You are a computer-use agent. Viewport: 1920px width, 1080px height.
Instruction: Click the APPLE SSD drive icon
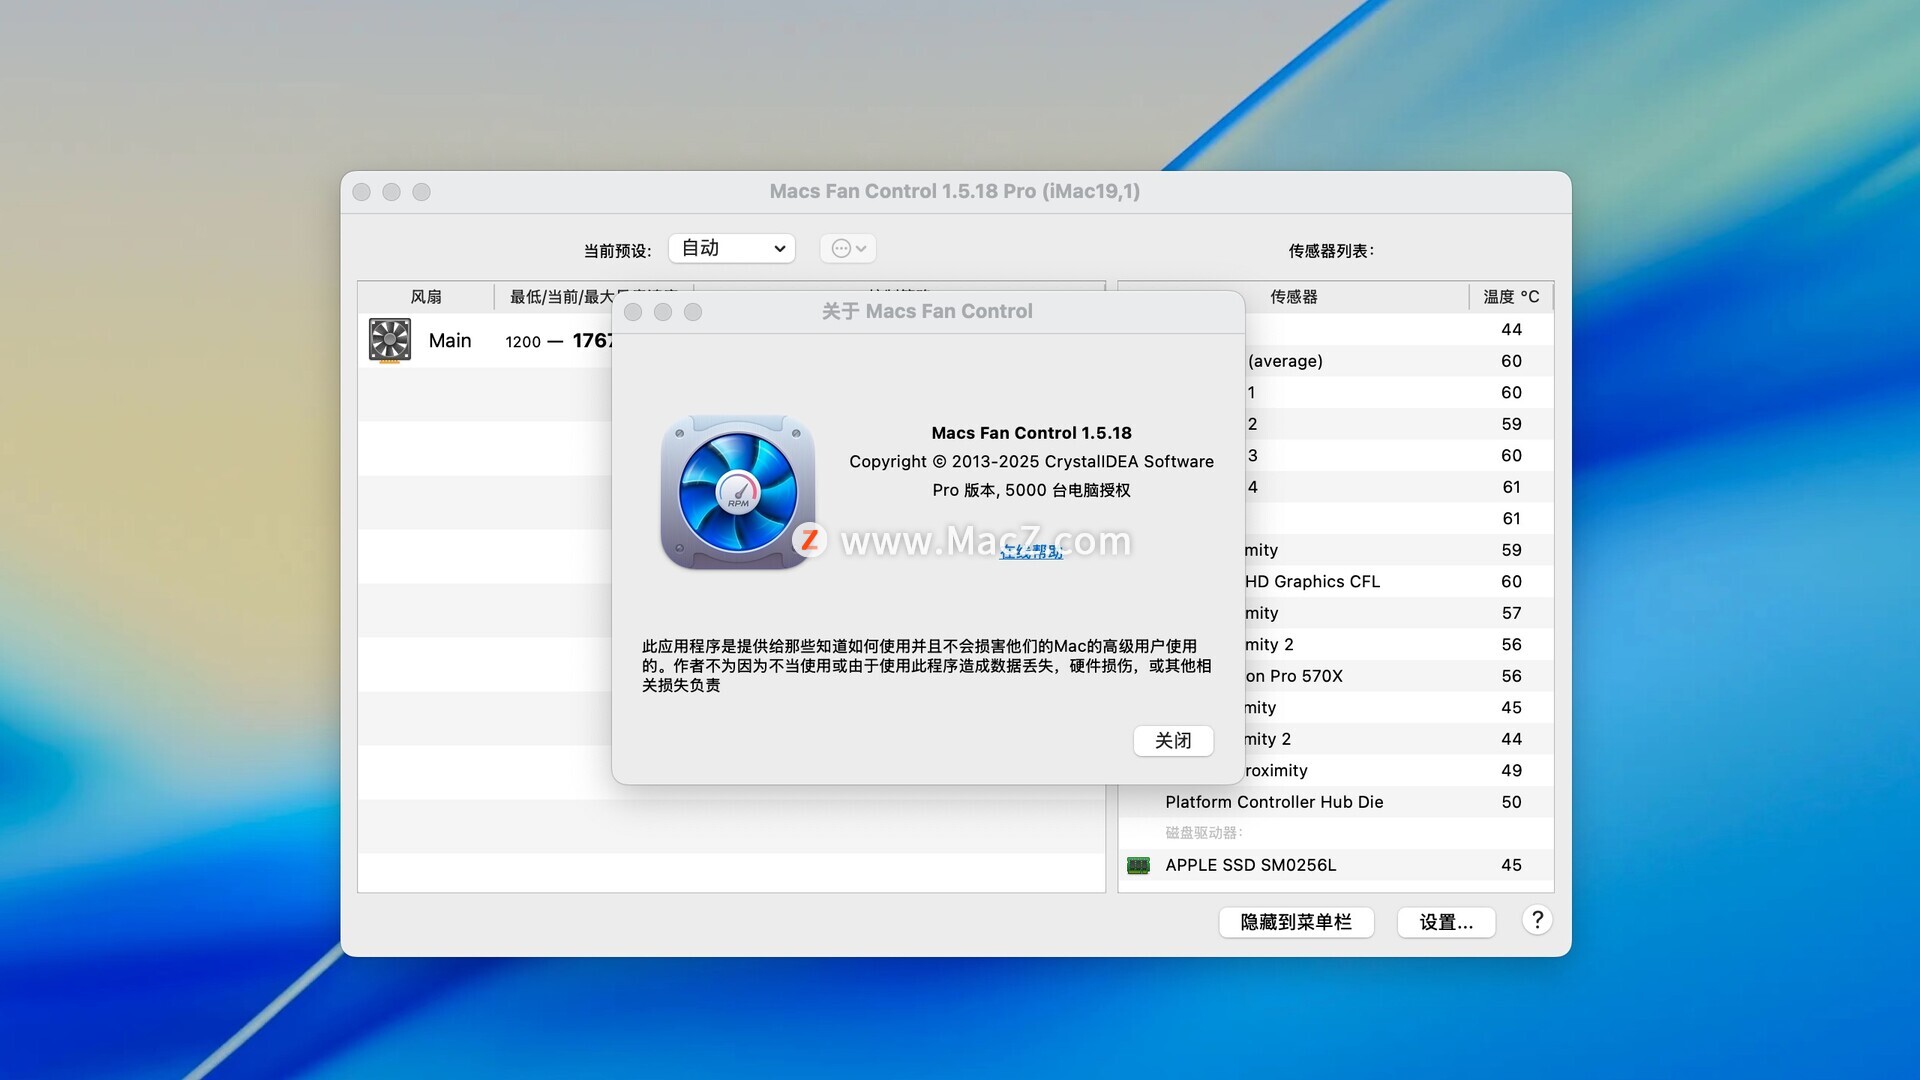1138,865
